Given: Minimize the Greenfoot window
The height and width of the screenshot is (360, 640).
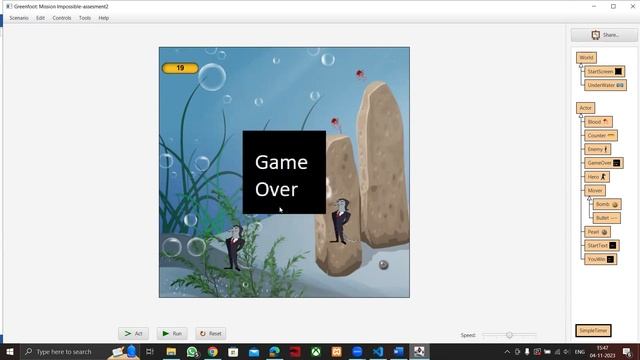Looking at the screenshot, I should pos(594,7).
